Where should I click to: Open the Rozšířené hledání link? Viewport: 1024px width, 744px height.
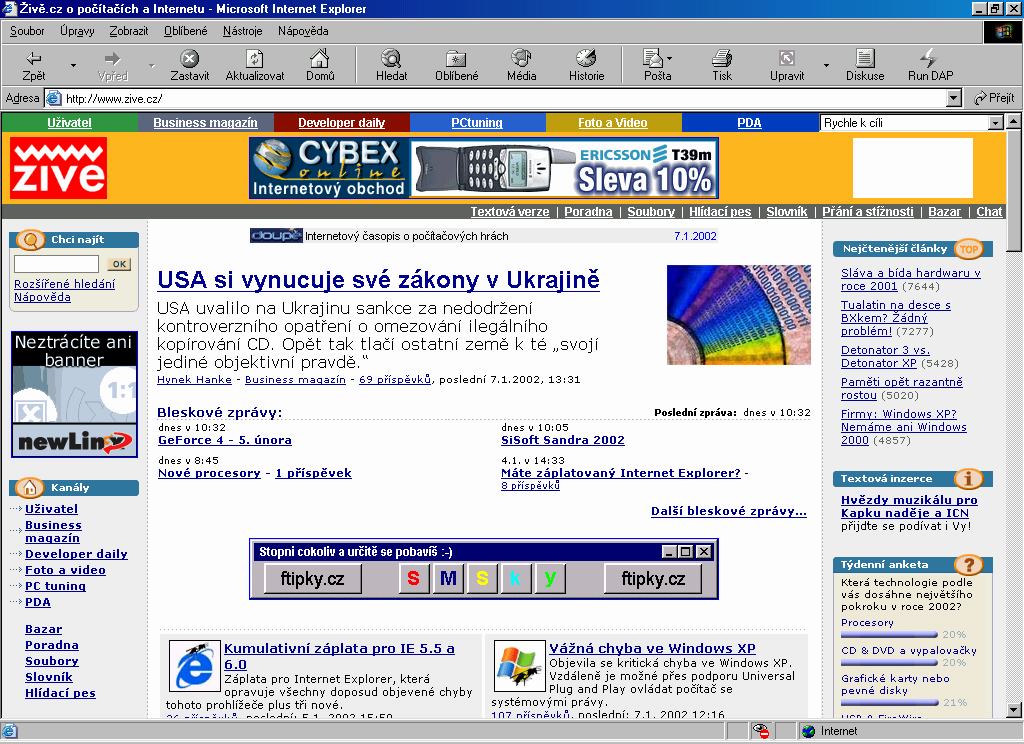pyautogui.click(x=65, y=284)
